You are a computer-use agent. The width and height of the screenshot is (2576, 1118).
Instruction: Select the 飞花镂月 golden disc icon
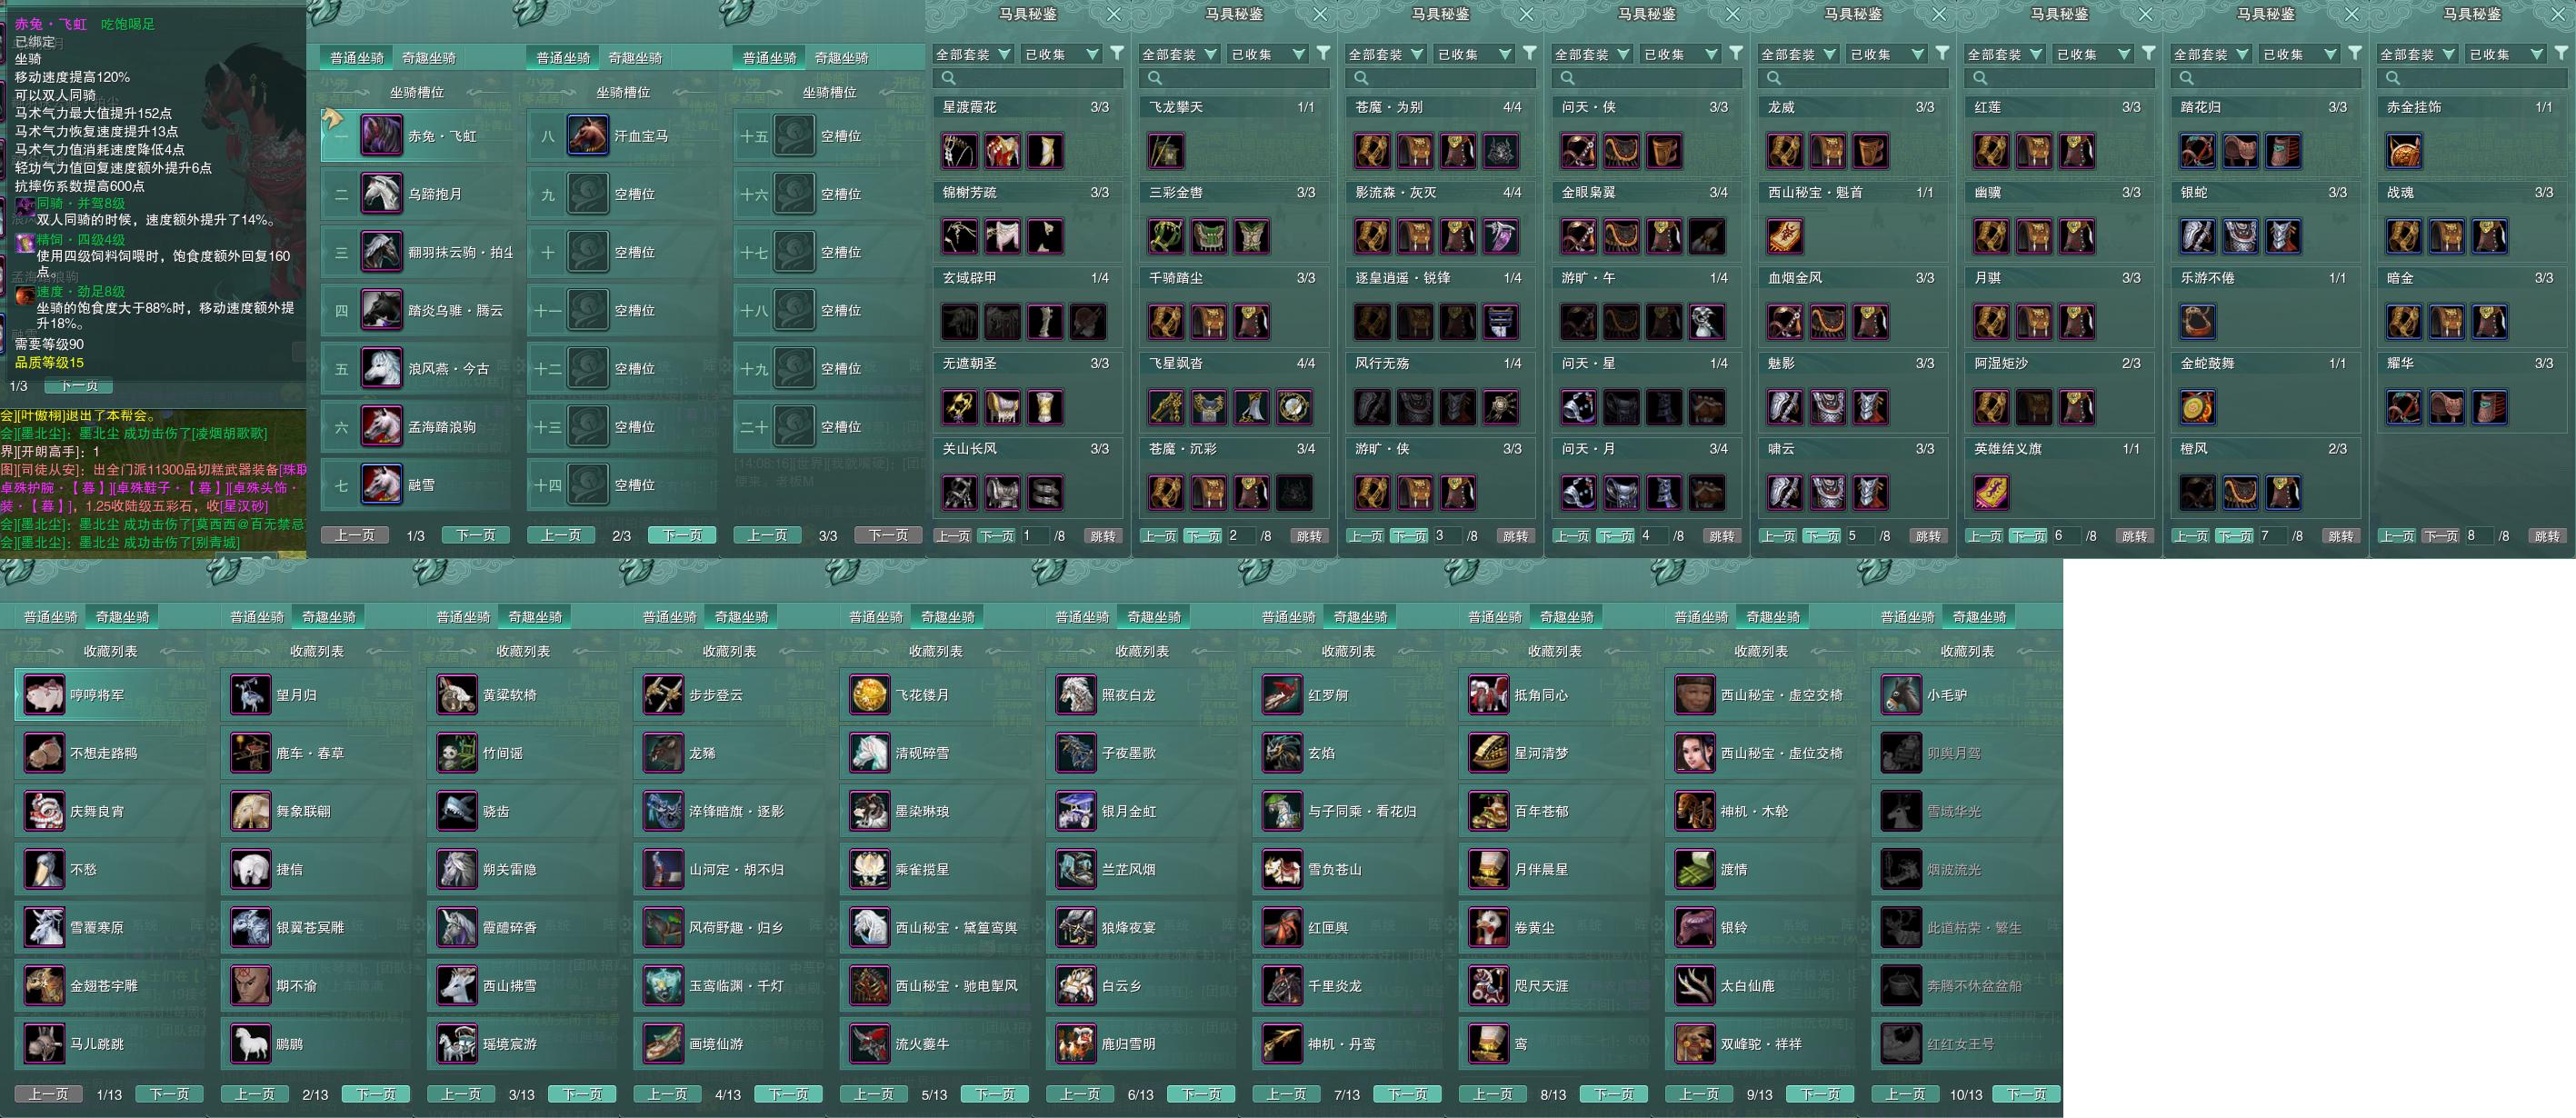click(870, 695)
